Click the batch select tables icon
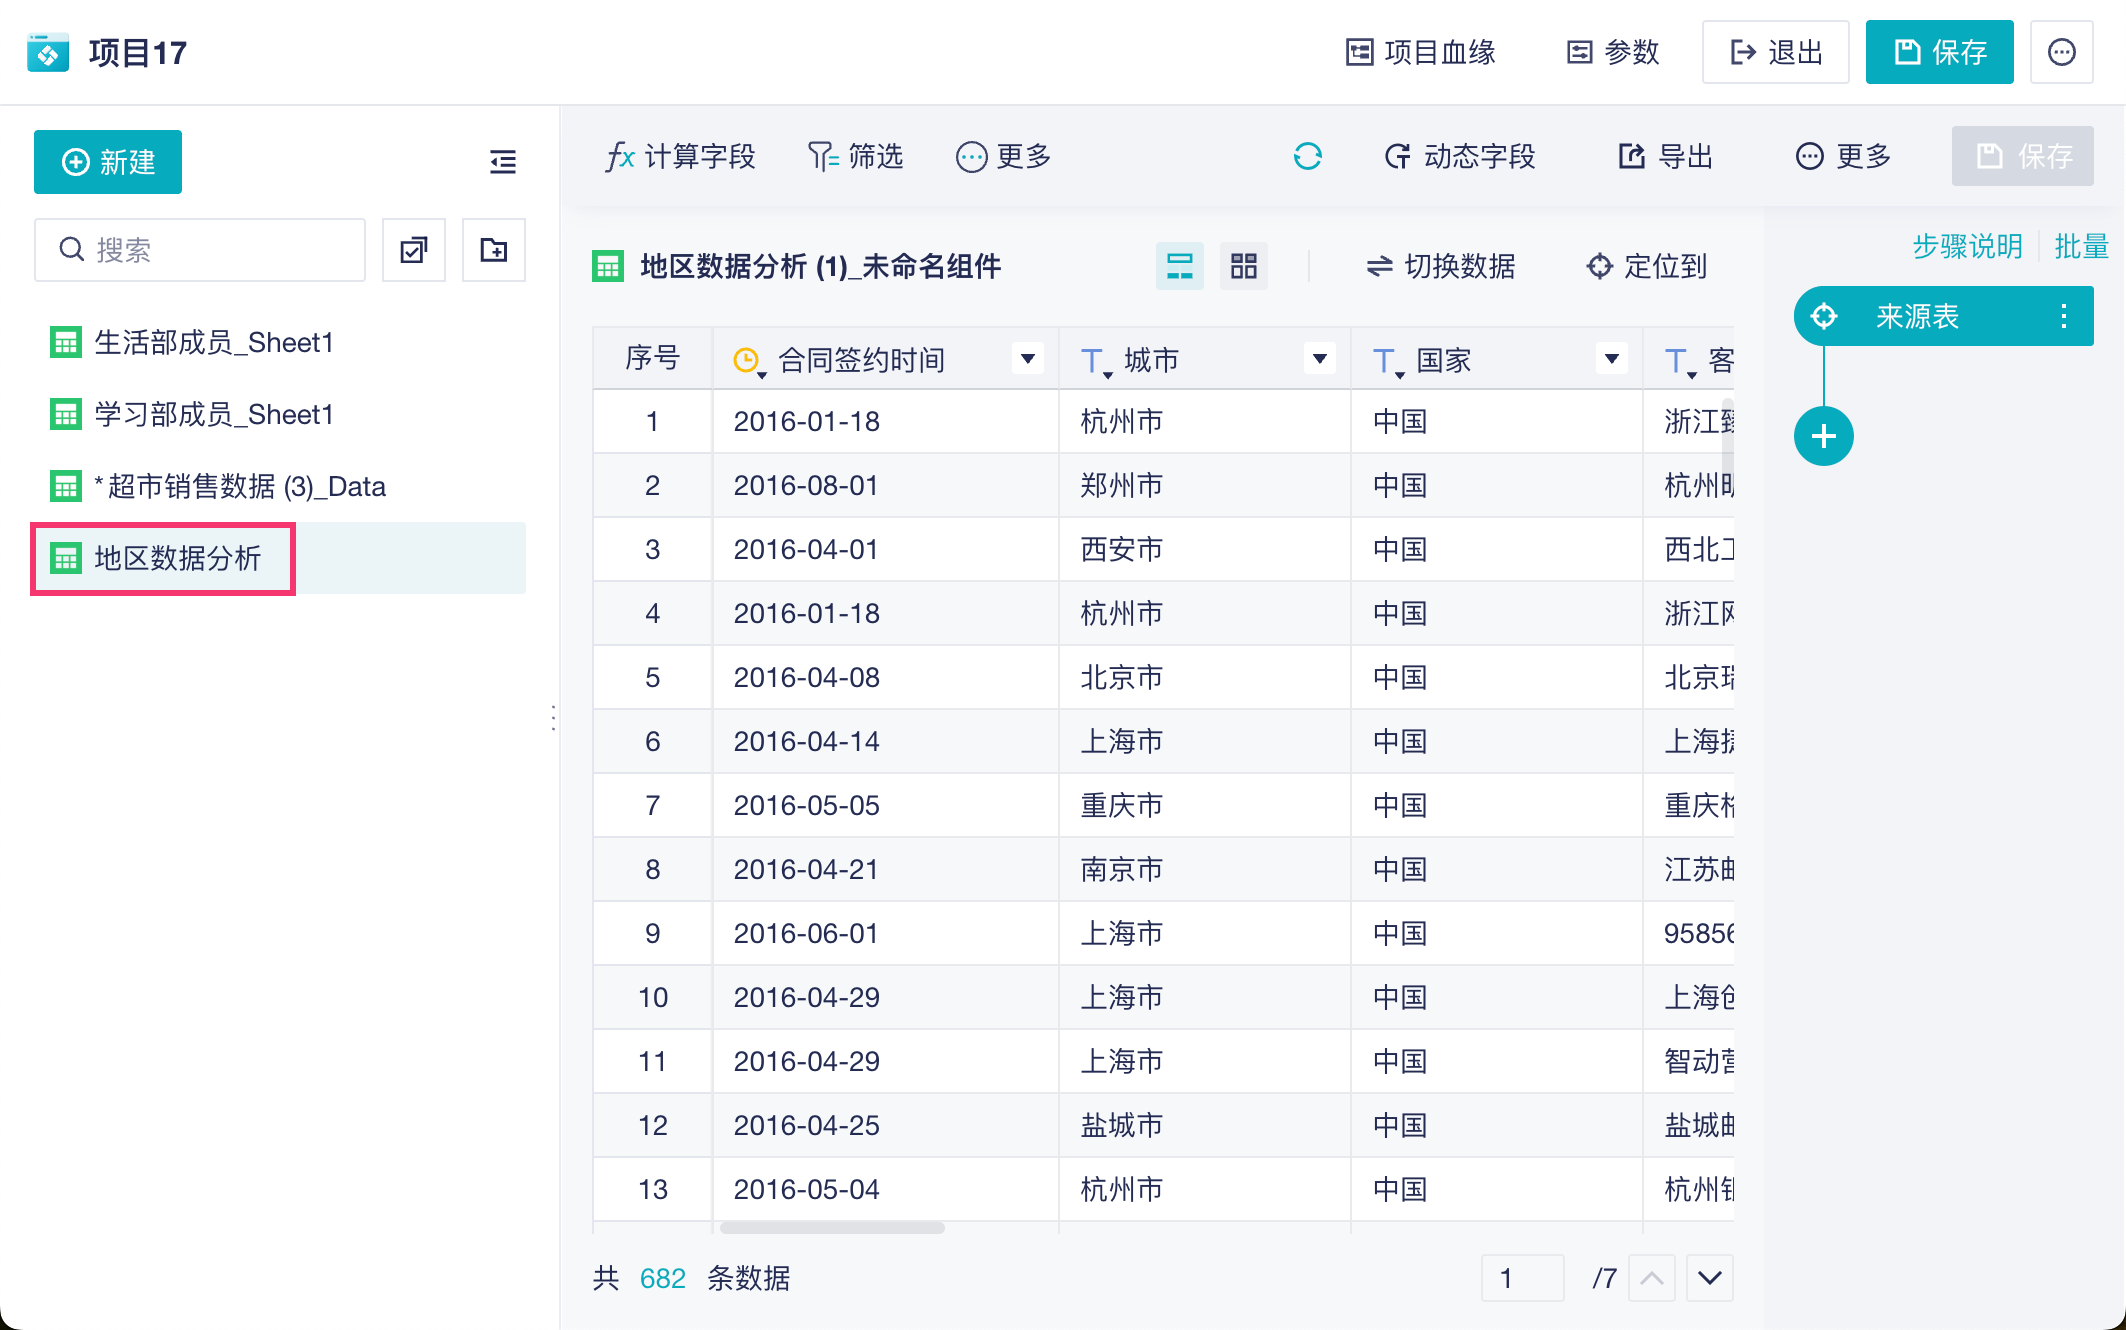 pos(414,250)
